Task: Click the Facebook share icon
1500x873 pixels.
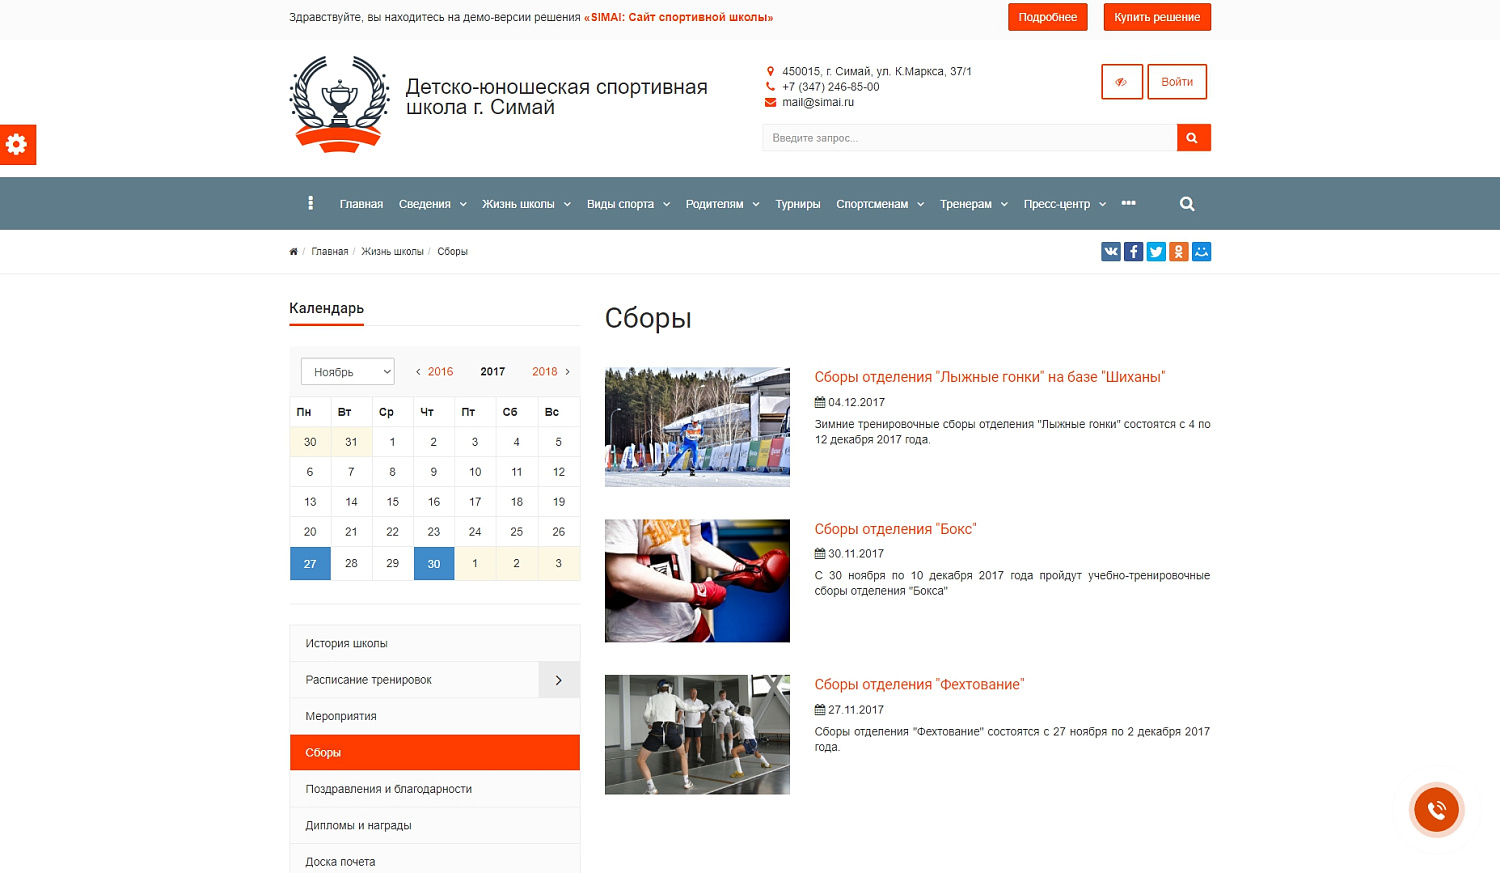Action: tap(1133, 251)
